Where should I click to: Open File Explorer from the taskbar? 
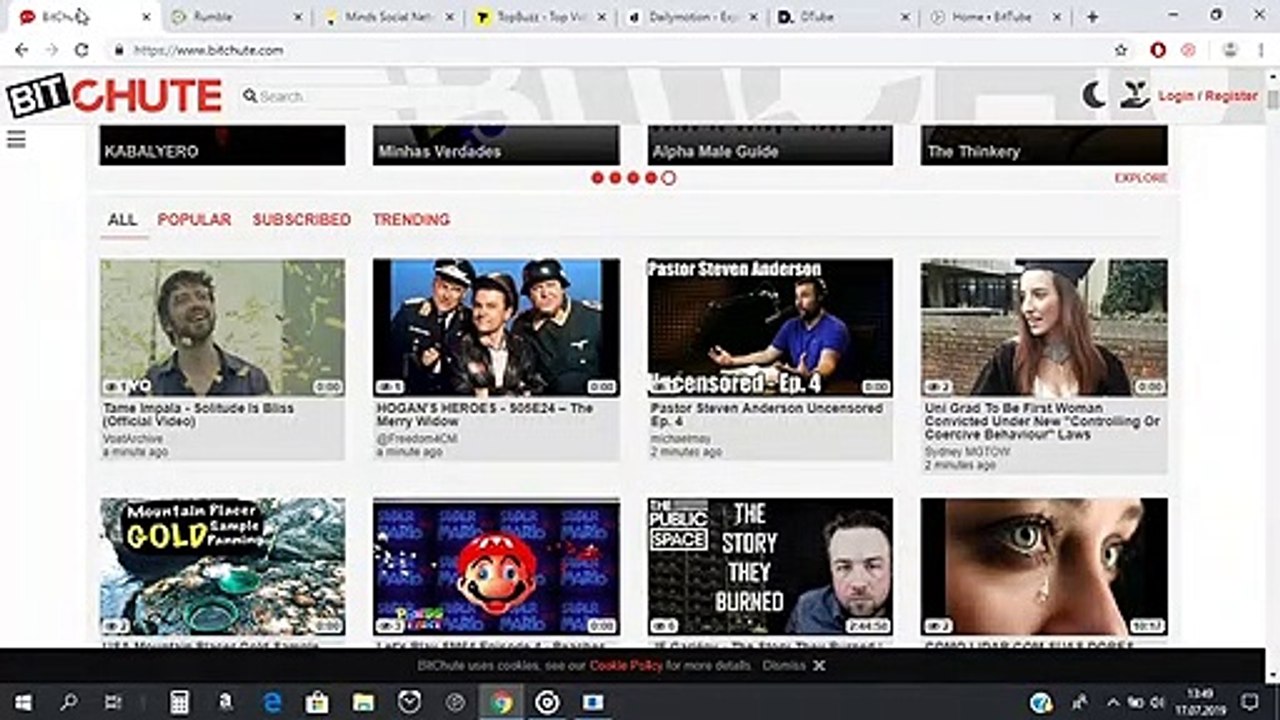pyautogui.click(x=363, y=702)
